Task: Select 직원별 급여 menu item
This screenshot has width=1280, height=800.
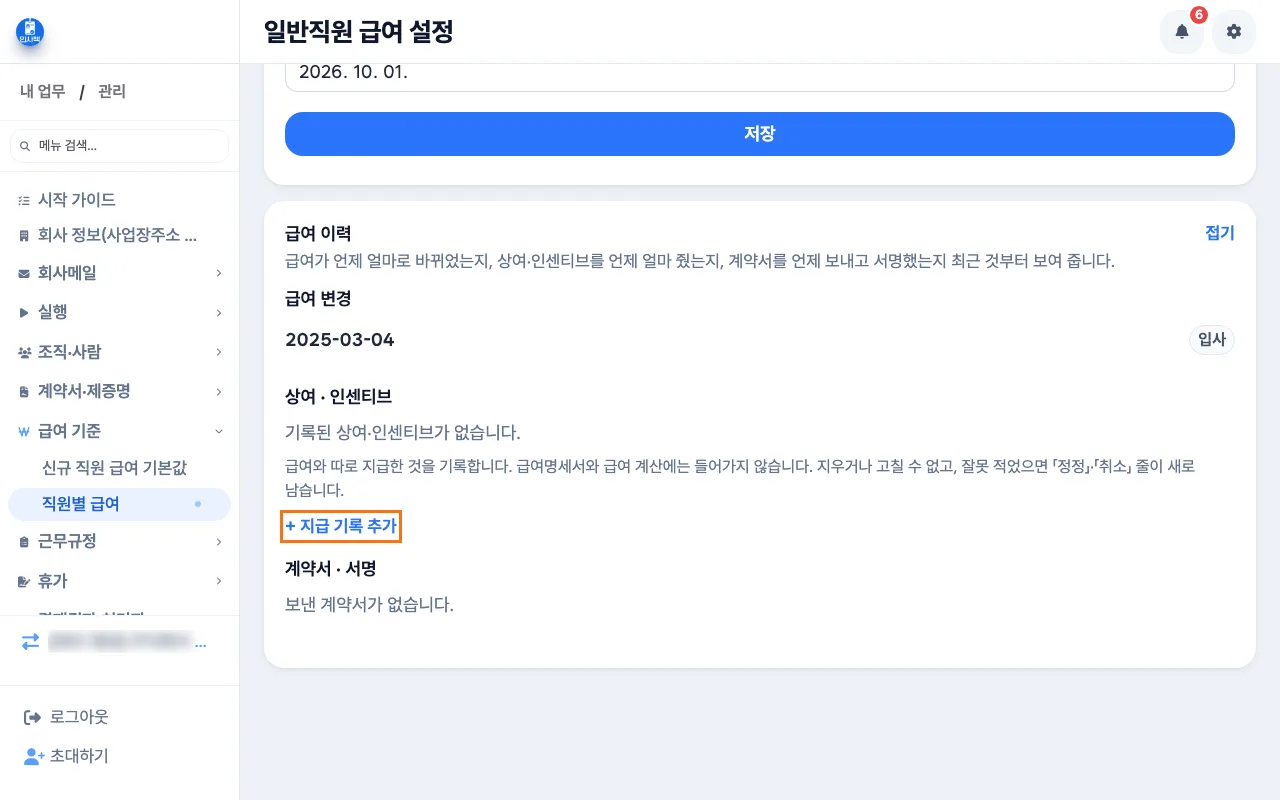Action: 119,504
